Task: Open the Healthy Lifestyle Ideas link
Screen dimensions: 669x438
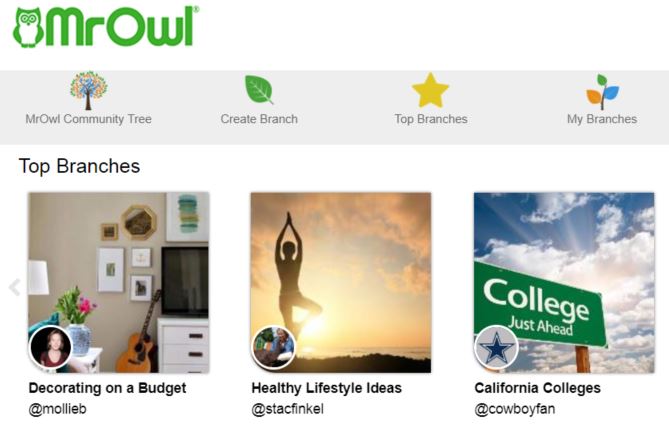Action: click(x=326, y=388)
